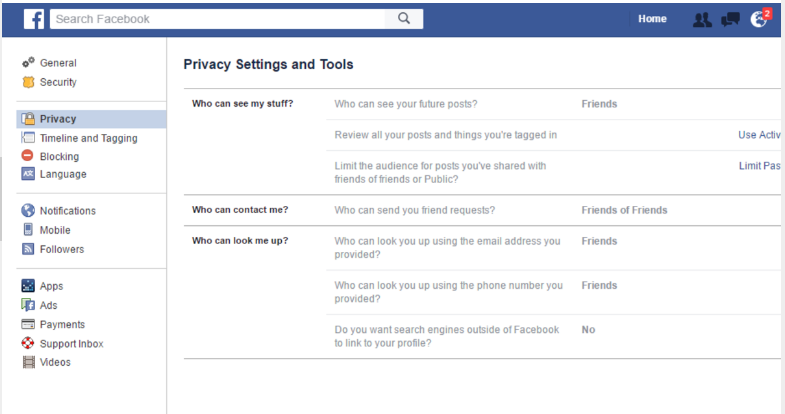Click the search magnifier button

coord(404,19)
